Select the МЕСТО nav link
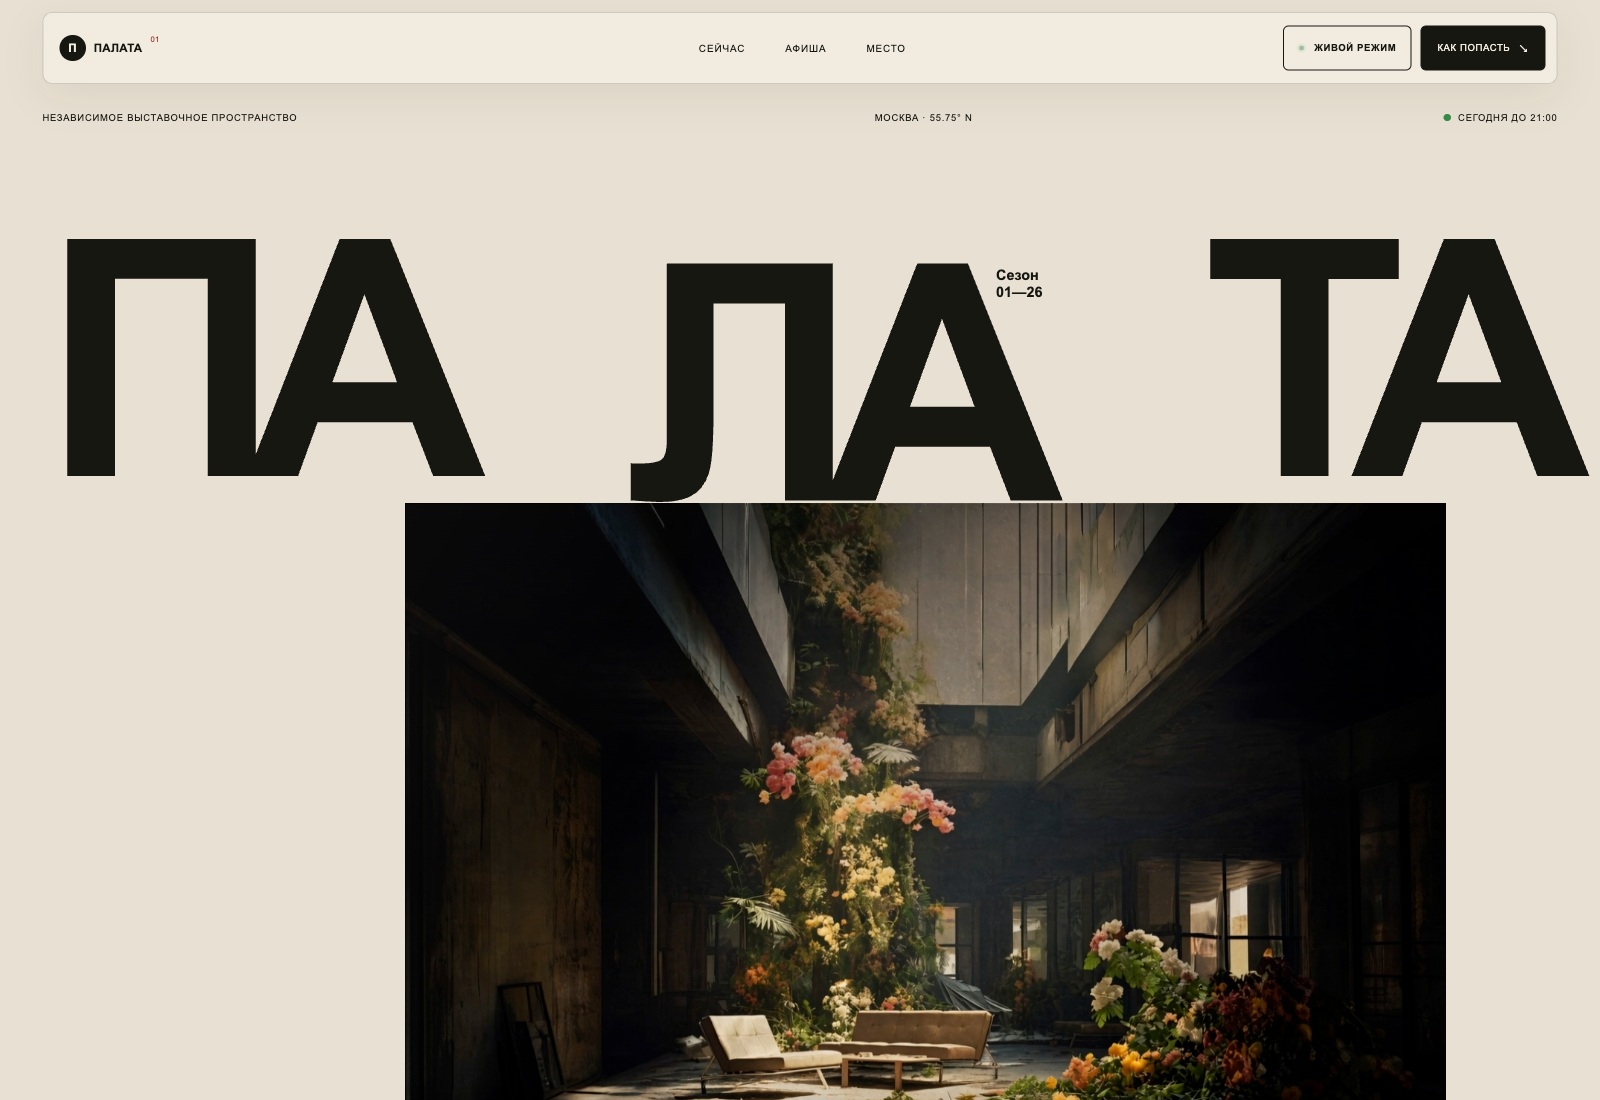 click(885, 48)
